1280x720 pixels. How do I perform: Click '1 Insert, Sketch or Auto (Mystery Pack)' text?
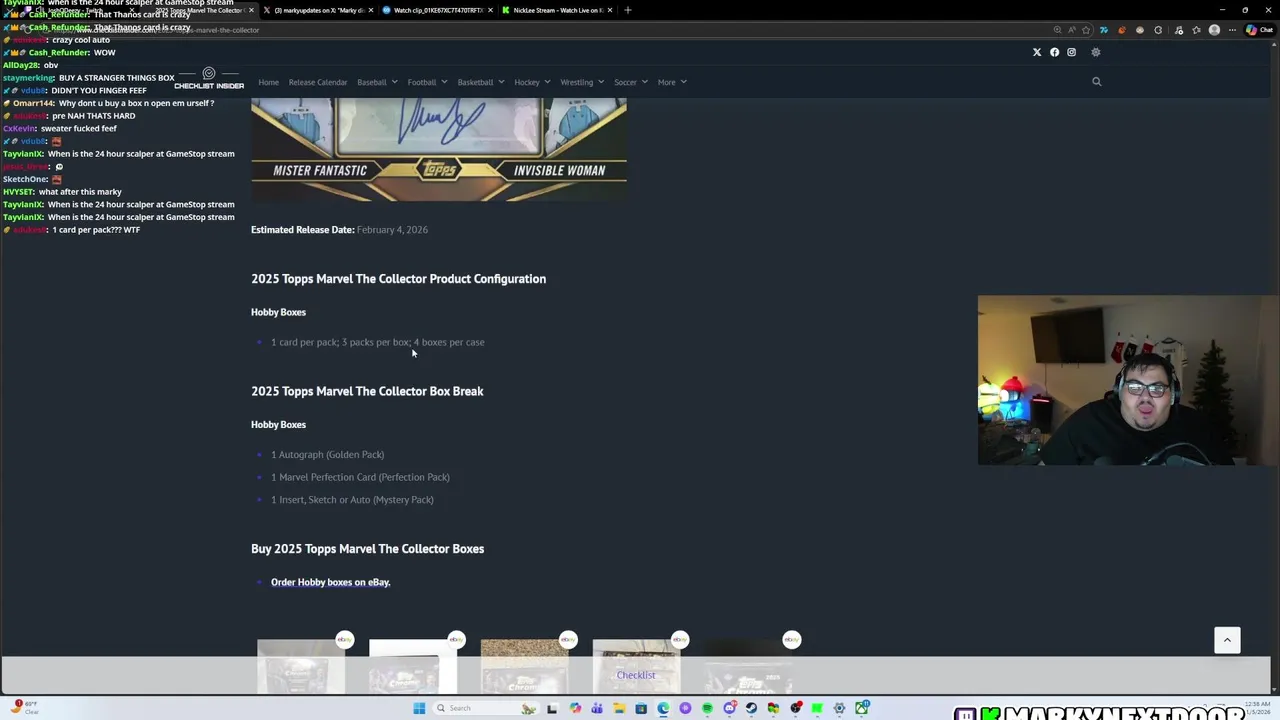click(x=352, y=500)
